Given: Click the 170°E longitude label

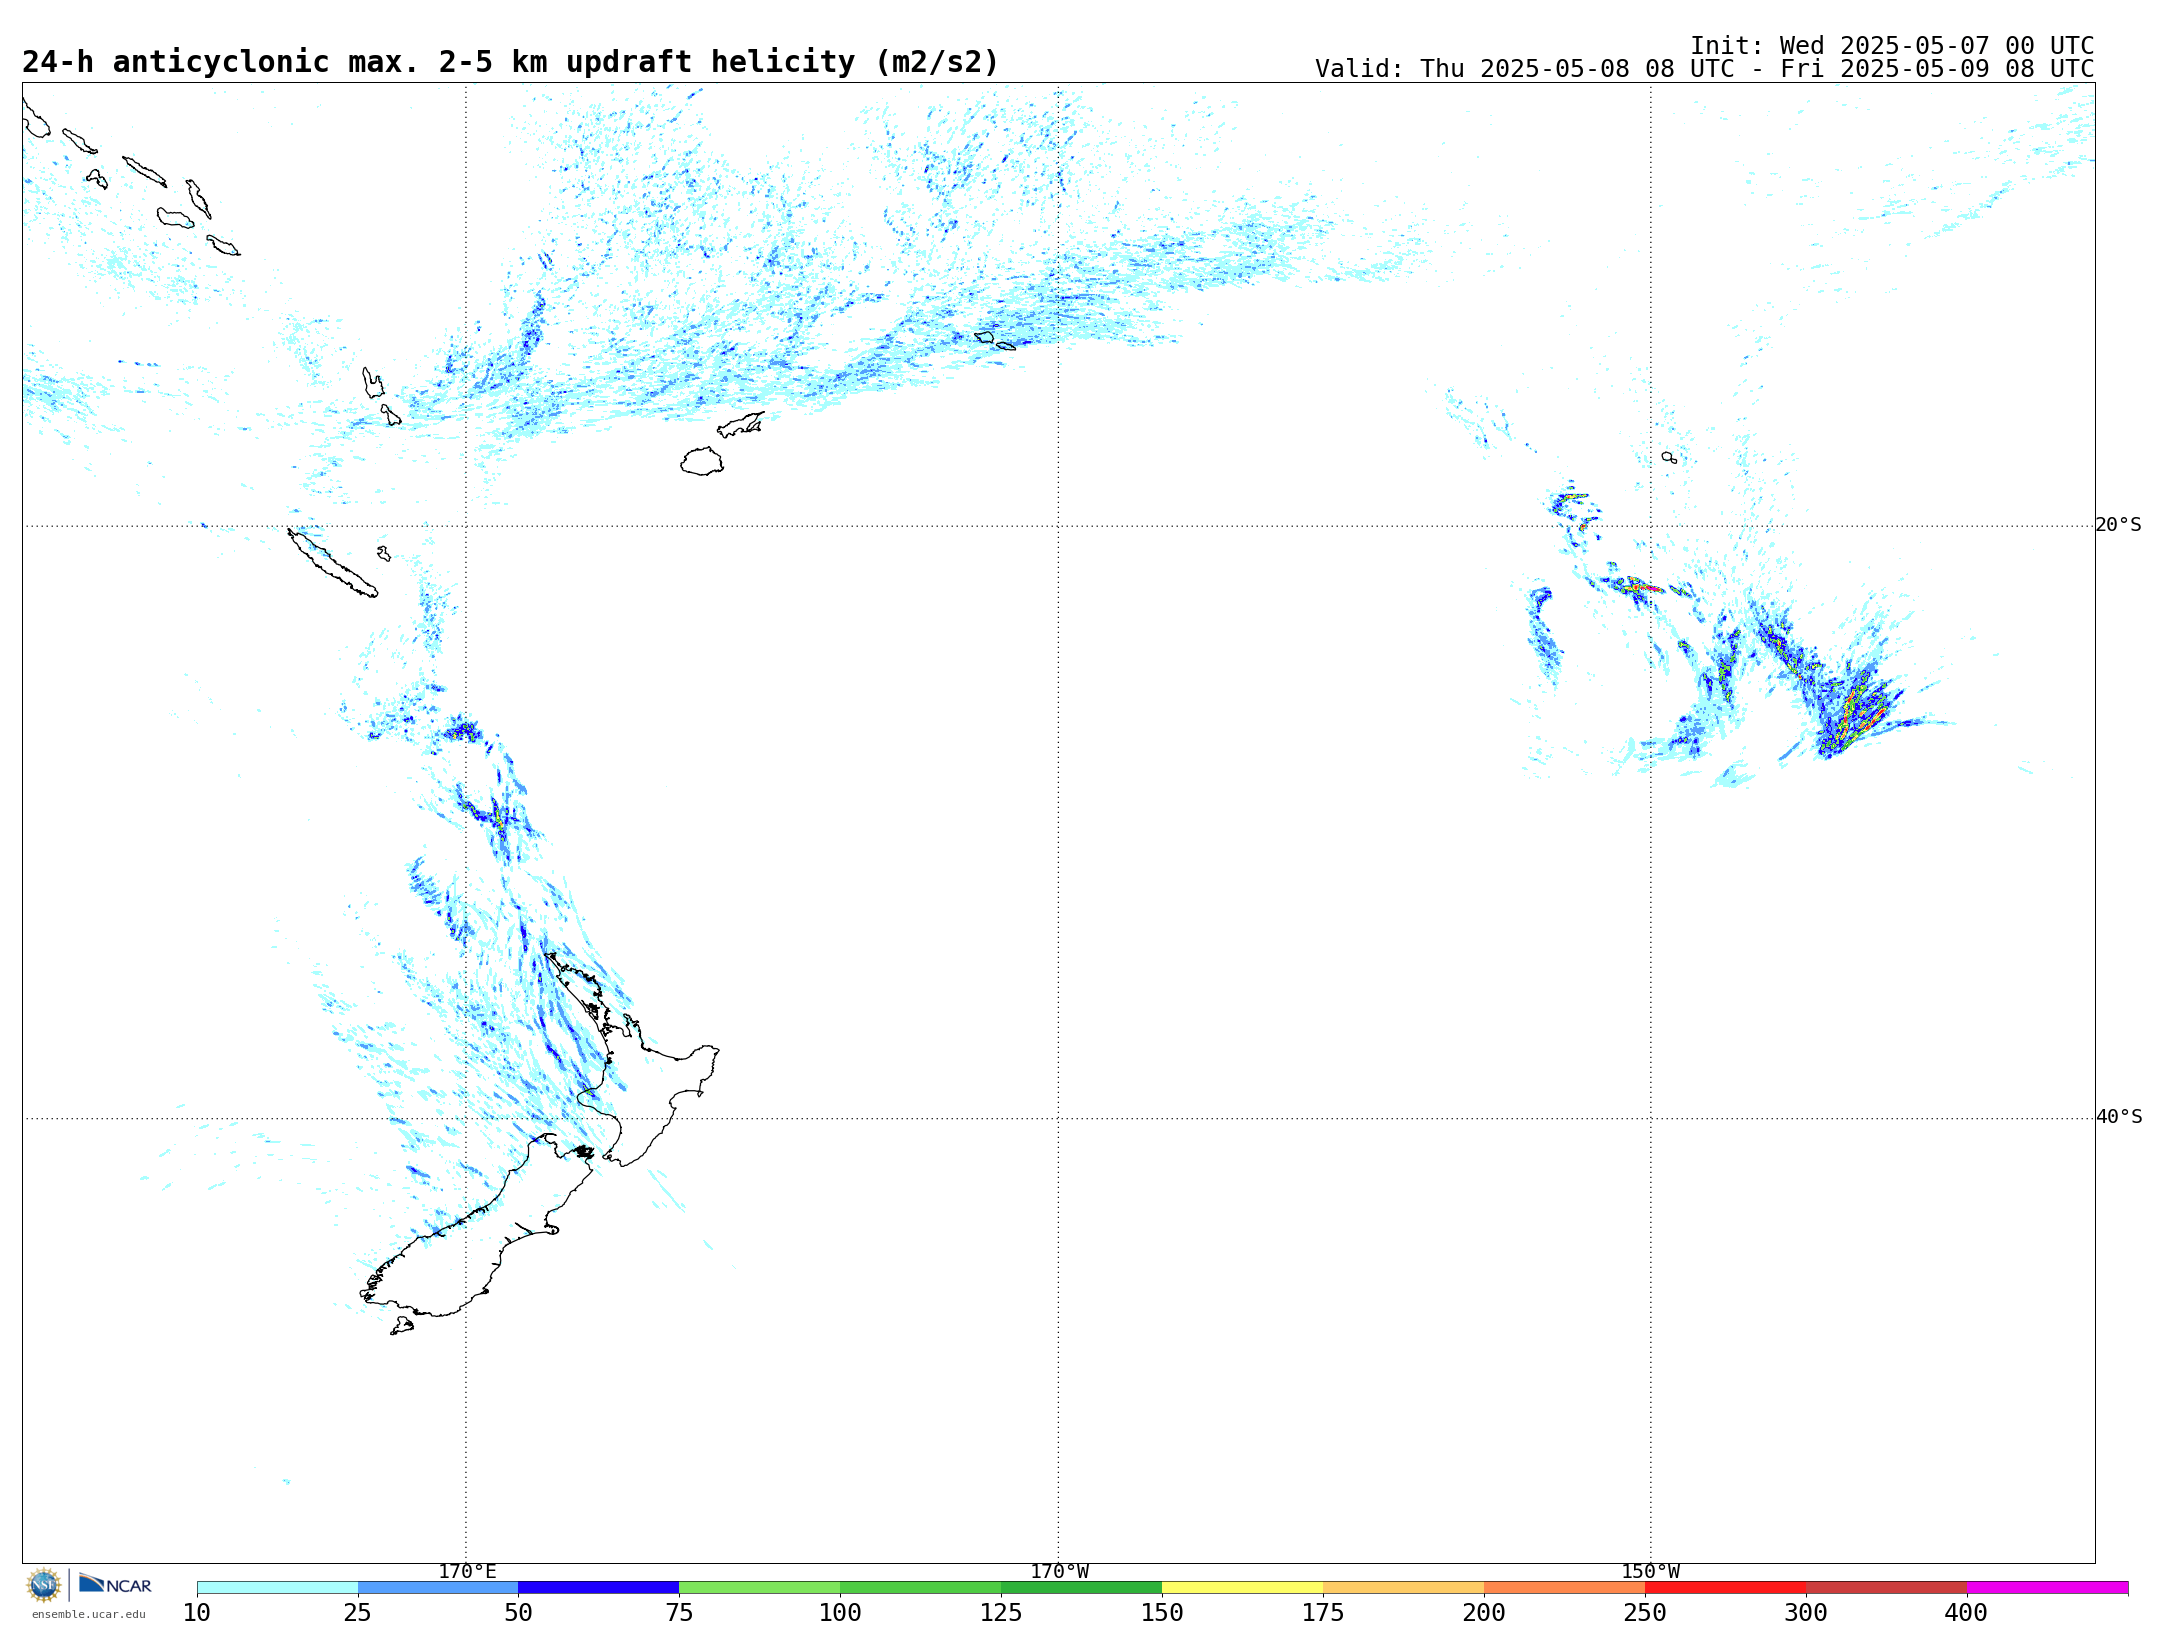Looking at the screenshot, I should coord(467,1571).
